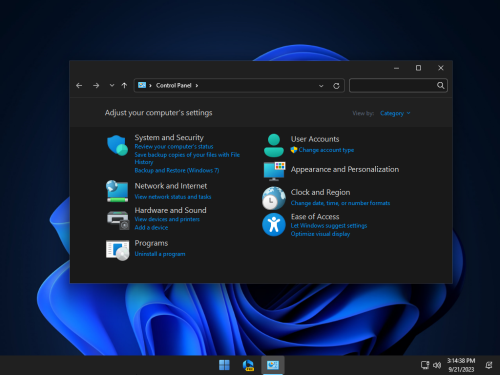This screenshot has height=375, width=500.
Task: Open the System and Security heading
Action: pos(169,138)
